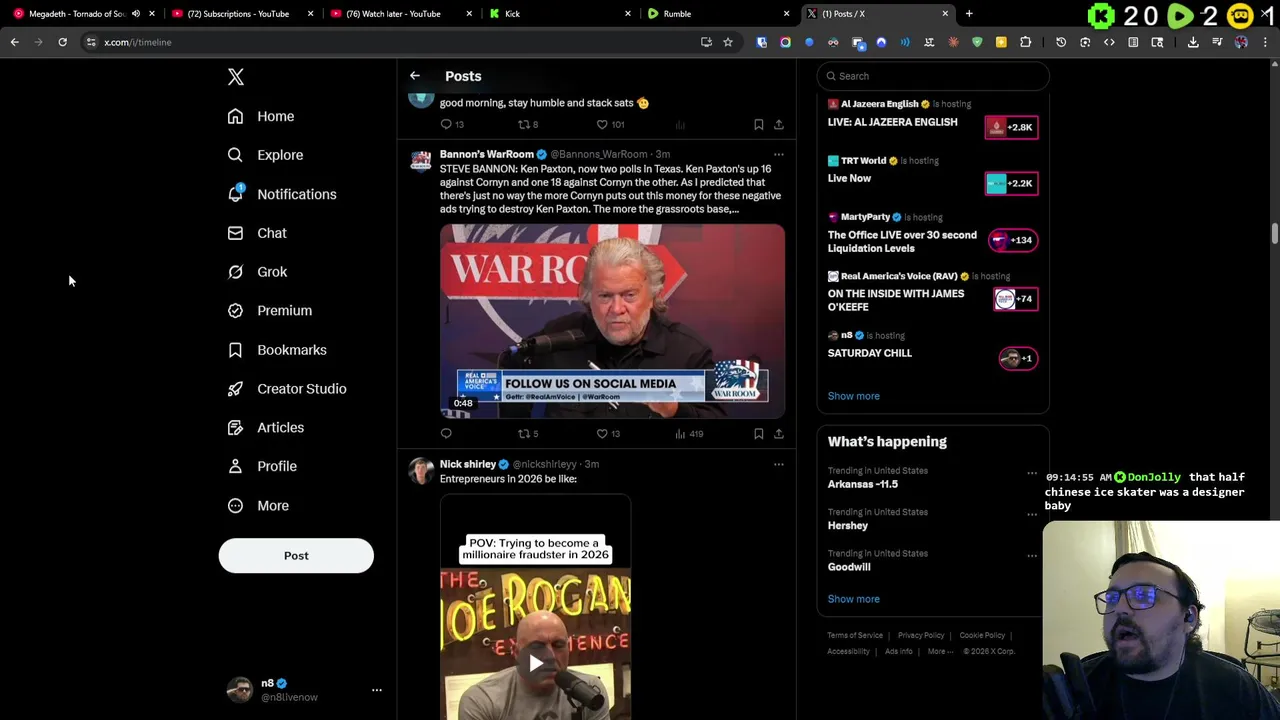Open Terms of Service link
The width and height of the screenshot is (1280, 720).
pos(855,635)
